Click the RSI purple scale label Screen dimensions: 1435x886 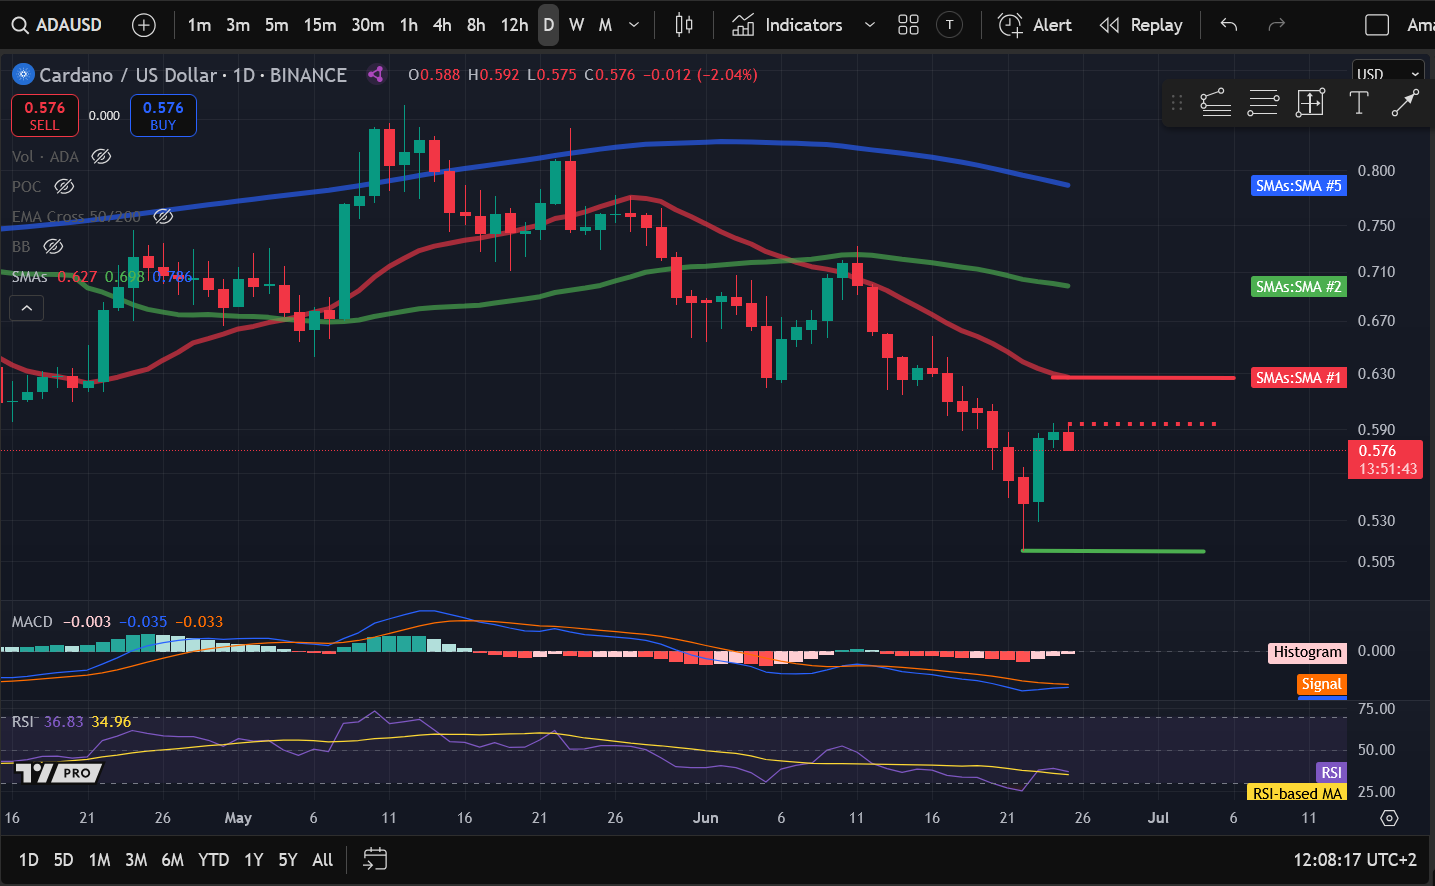tap(1331, 773)
